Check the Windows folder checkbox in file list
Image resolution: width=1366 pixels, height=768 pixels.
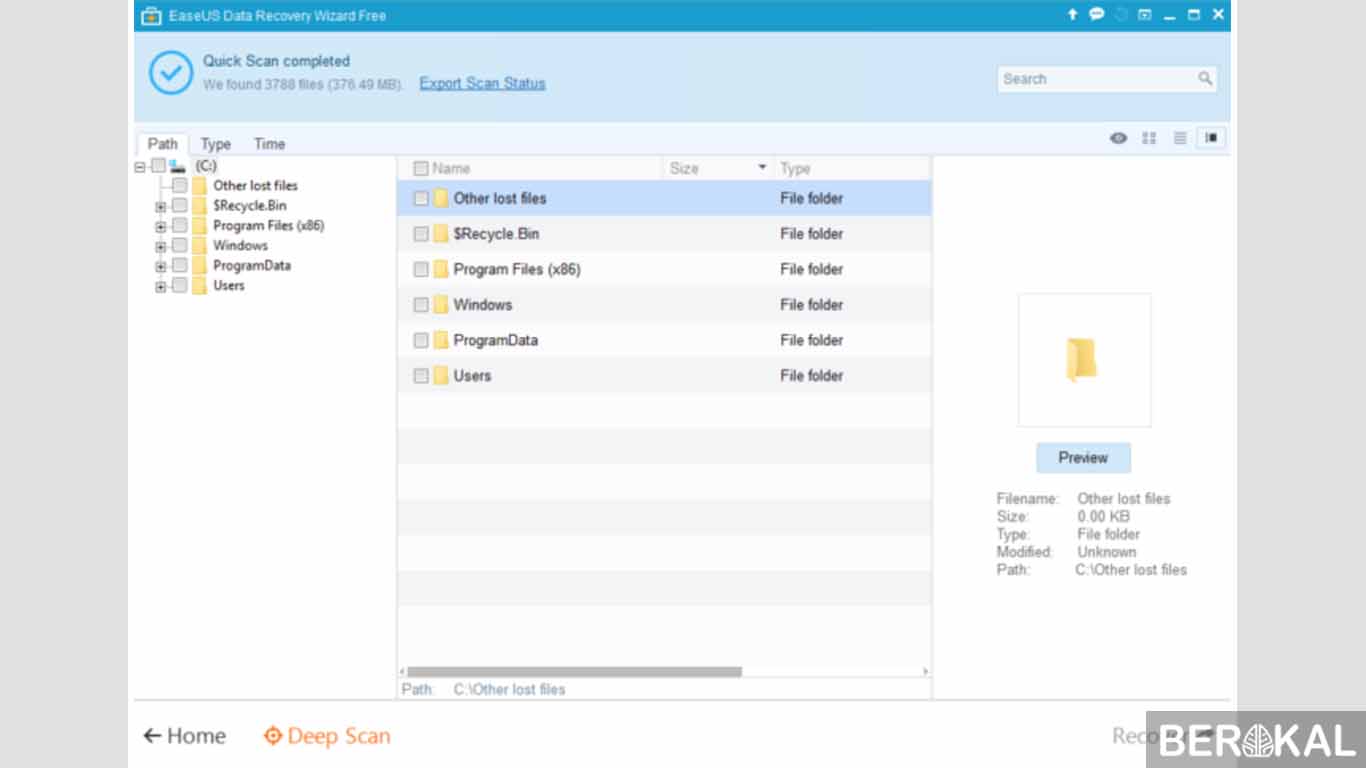click(421, 305)
